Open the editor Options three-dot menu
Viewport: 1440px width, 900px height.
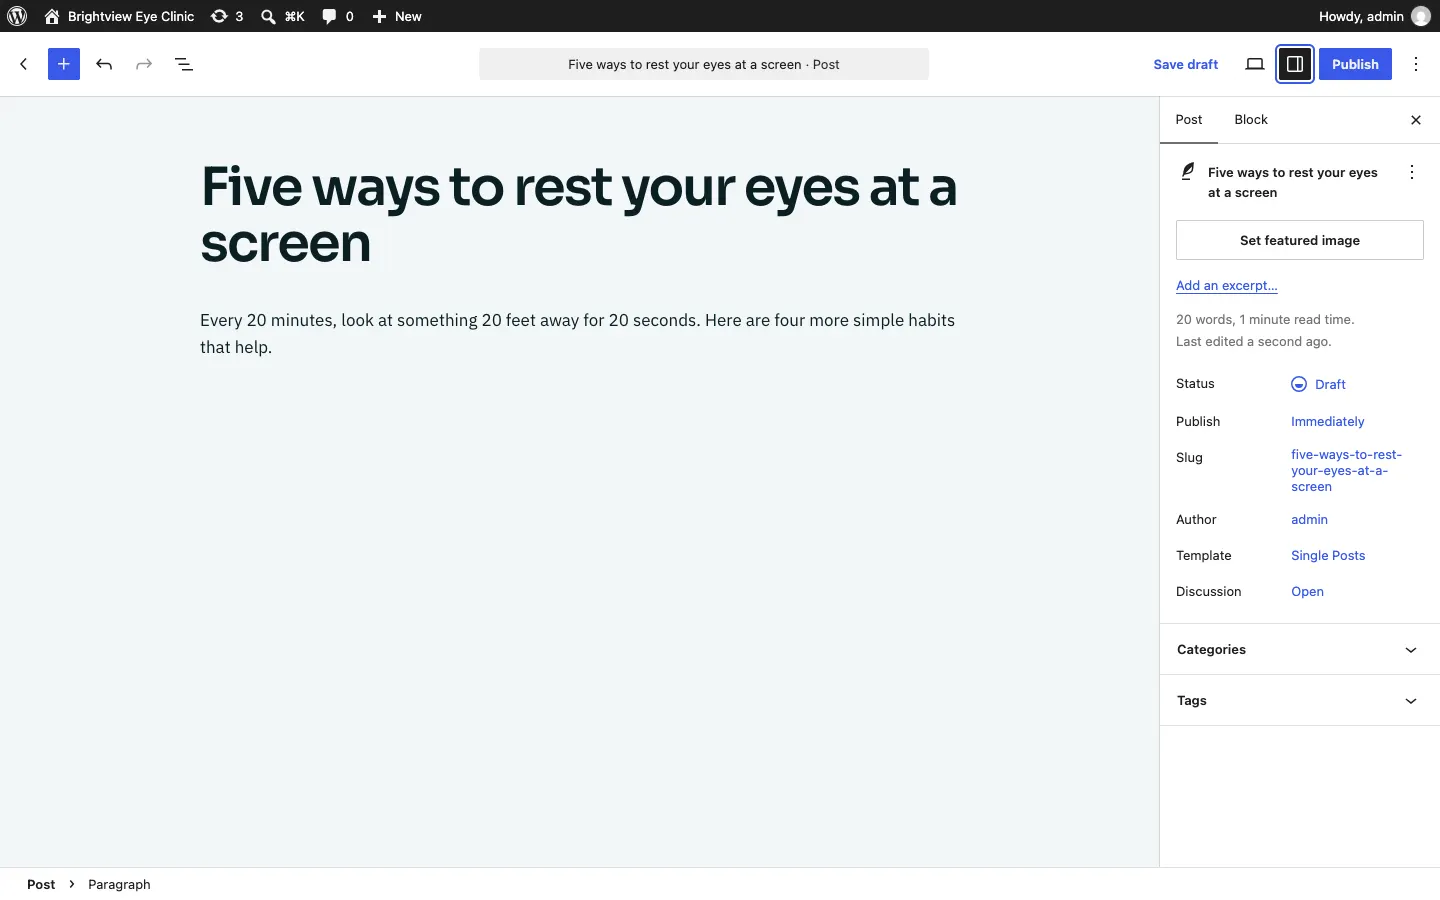pyautogui.click(x=1416, y=64)
